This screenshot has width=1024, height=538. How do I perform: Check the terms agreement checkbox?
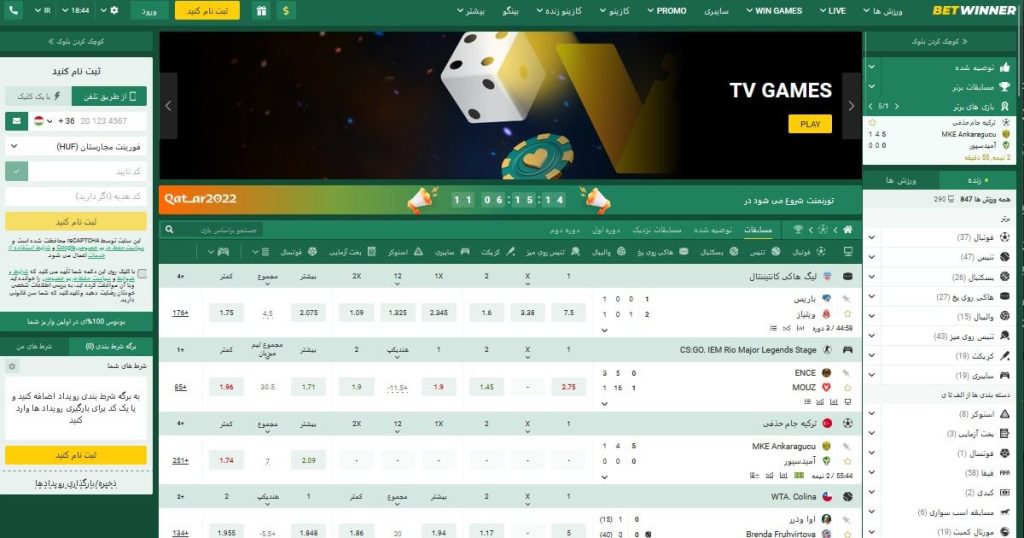(142, 274)
